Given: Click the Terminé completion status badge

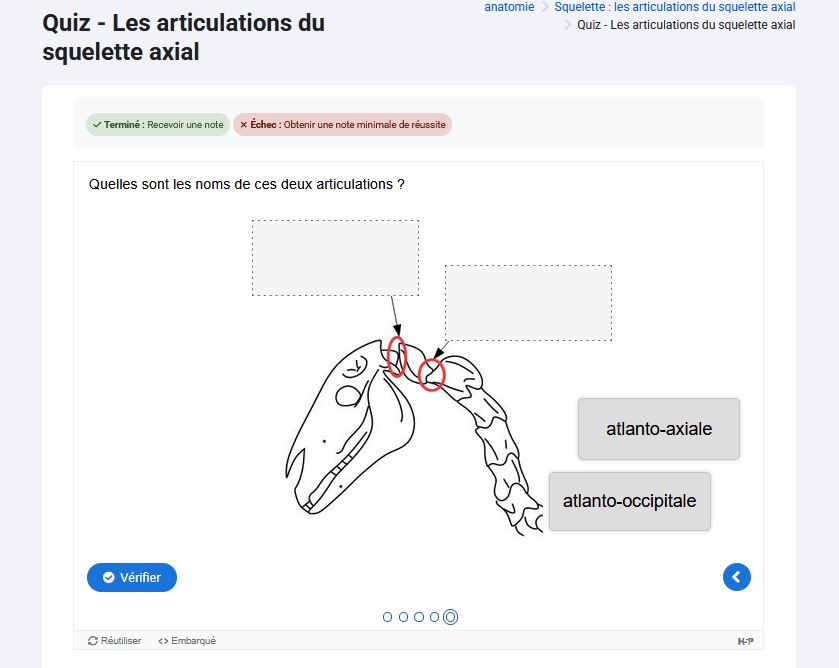Looking at the screenshot, I should pyautogui.click(x=158, y=125).
